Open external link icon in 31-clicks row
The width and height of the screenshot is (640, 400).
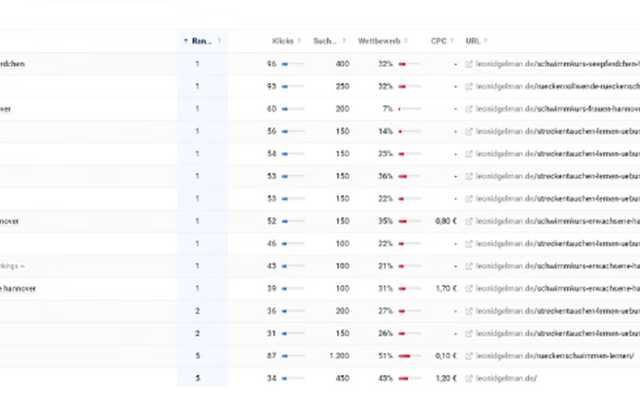point(469,333)
